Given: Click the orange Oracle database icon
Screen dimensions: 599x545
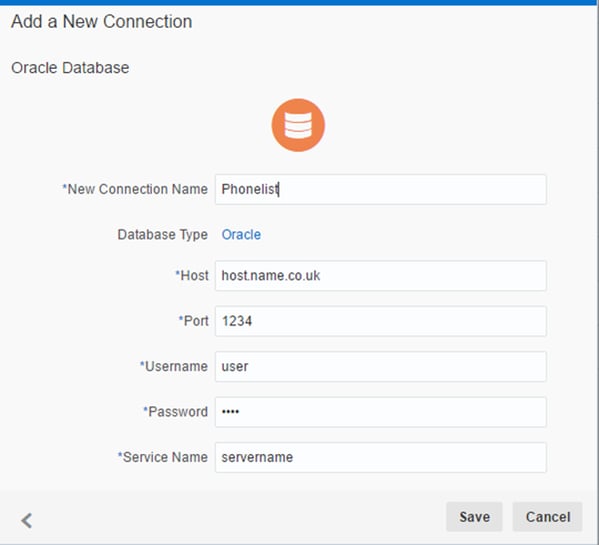Looking at the screenshot, I should click(298, 125).
